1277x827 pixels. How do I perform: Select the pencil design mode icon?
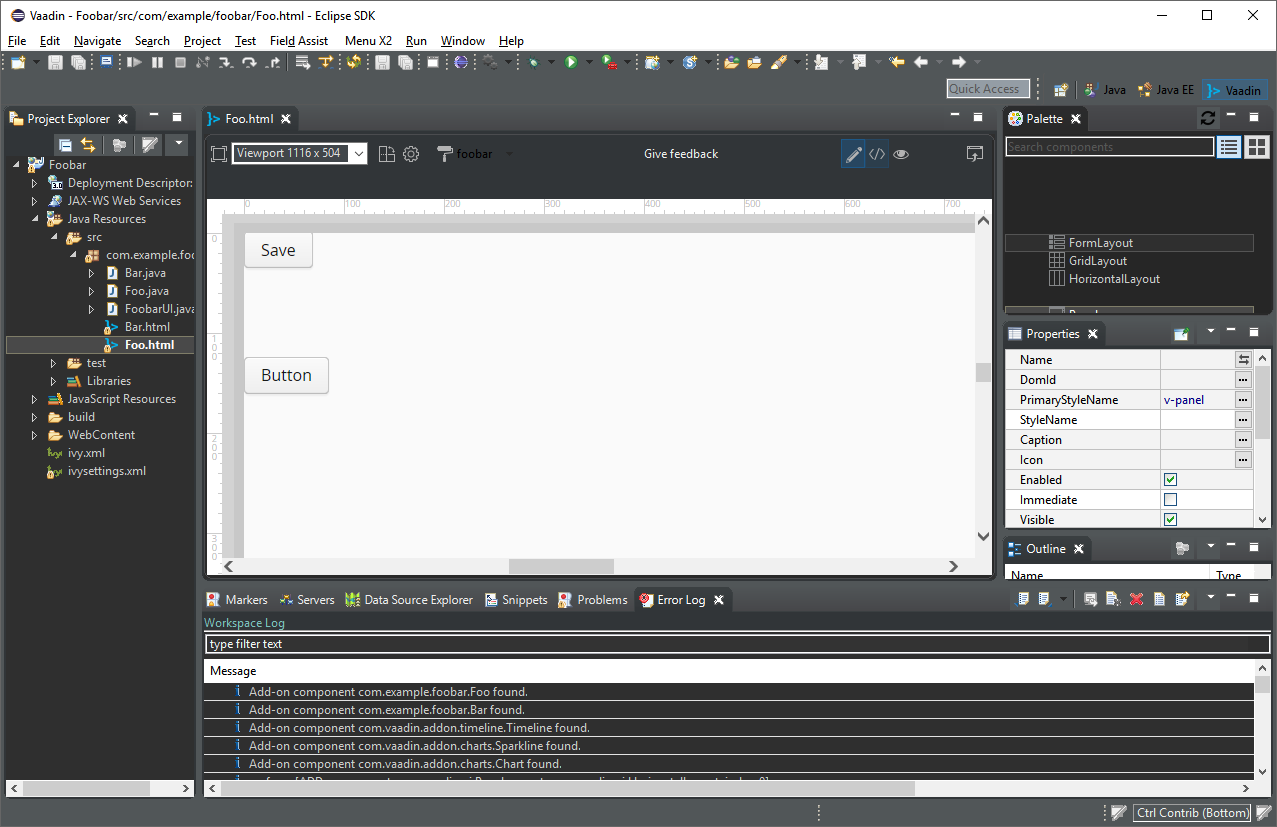853,154
